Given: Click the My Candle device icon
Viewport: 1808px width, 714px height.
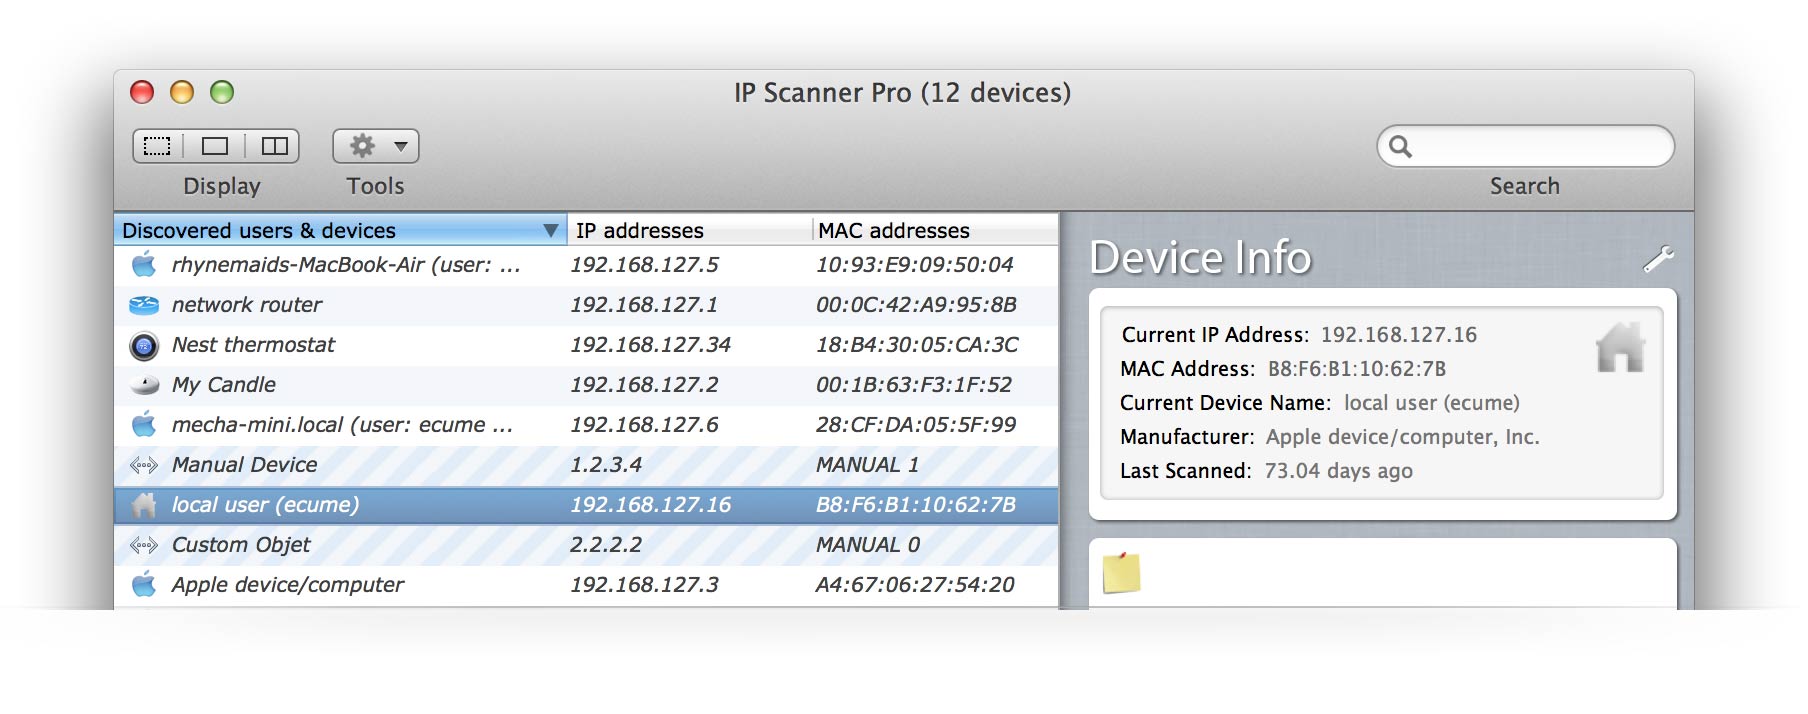Looking at the screenshot, I should (145, 385).
